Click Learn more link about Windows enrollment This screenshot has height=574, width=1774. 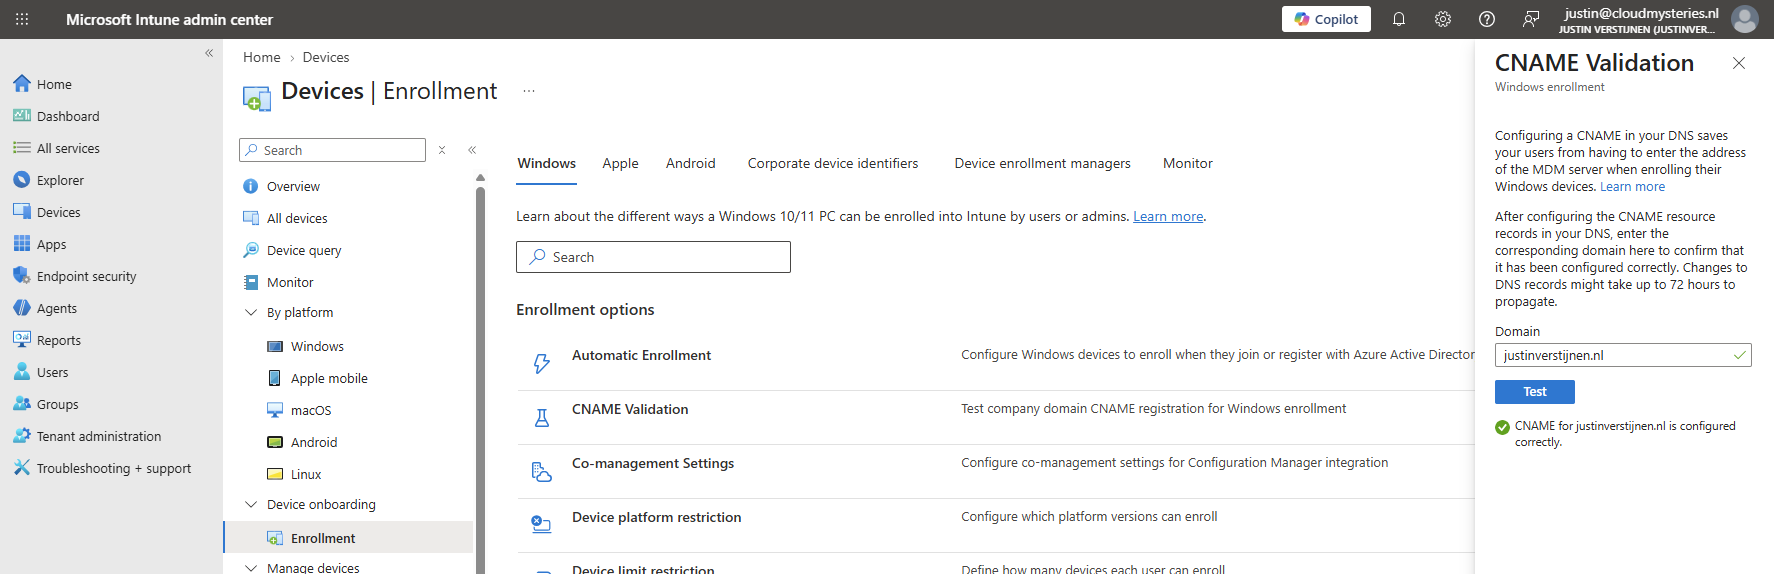(1168, 216)
